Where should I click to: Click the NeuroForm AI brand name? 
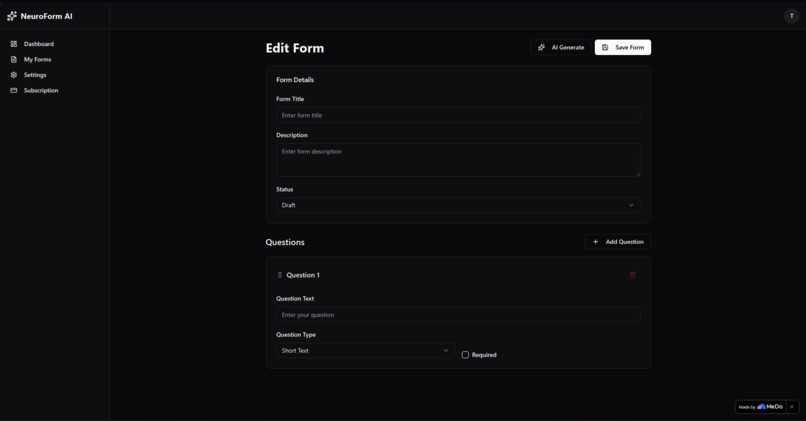46,16
